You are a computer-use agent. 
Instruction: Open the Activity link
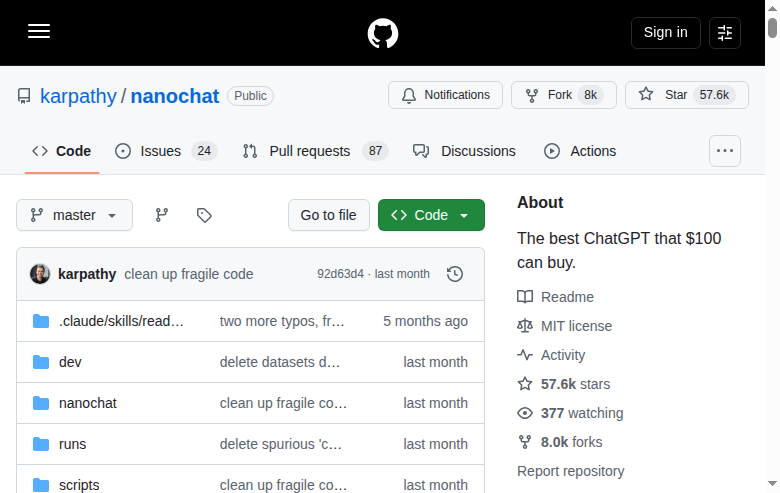click(x=563, y=355)
